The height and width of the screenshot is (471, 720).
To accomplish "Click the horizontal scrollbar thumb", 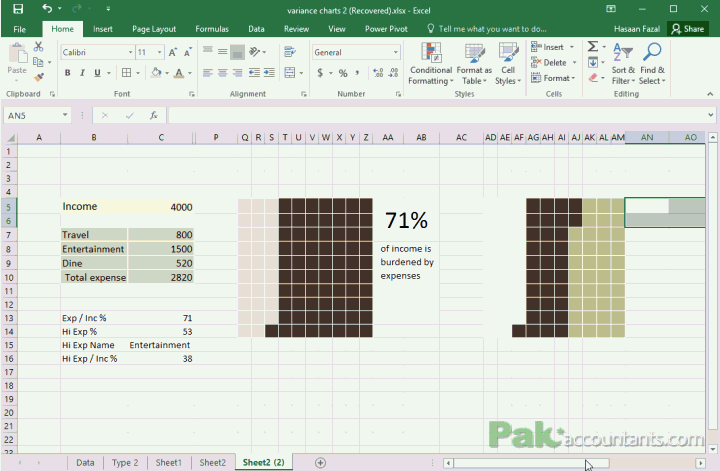I will click(x=532, y=463).
